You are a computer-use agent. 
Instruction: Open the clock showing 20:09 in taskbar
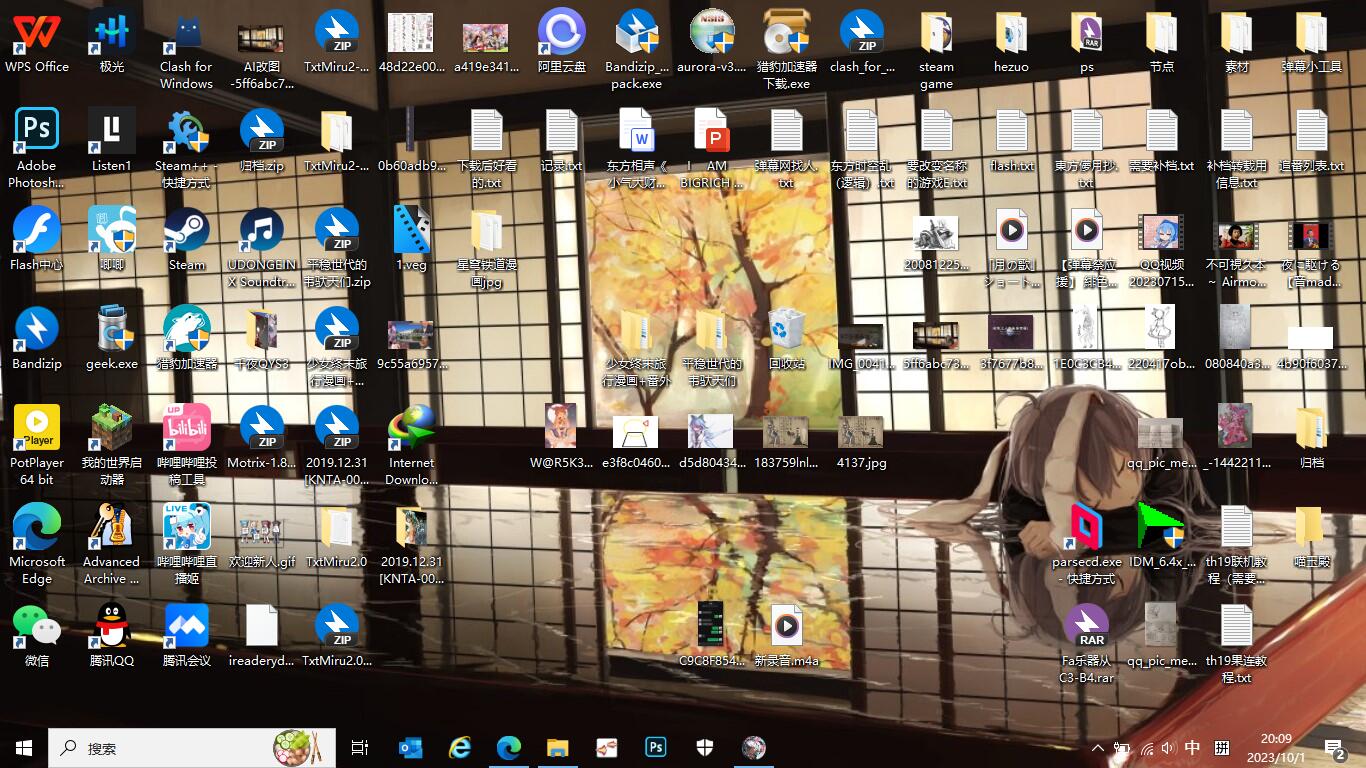click(1276, 748)
